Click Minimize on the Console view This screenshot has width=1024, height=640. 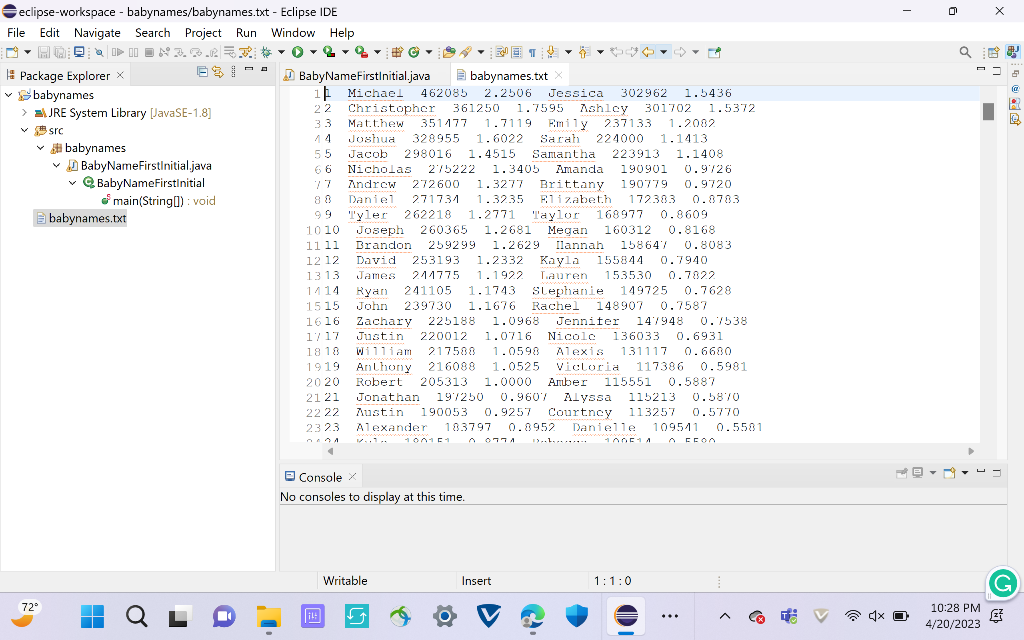click(981, 471)
